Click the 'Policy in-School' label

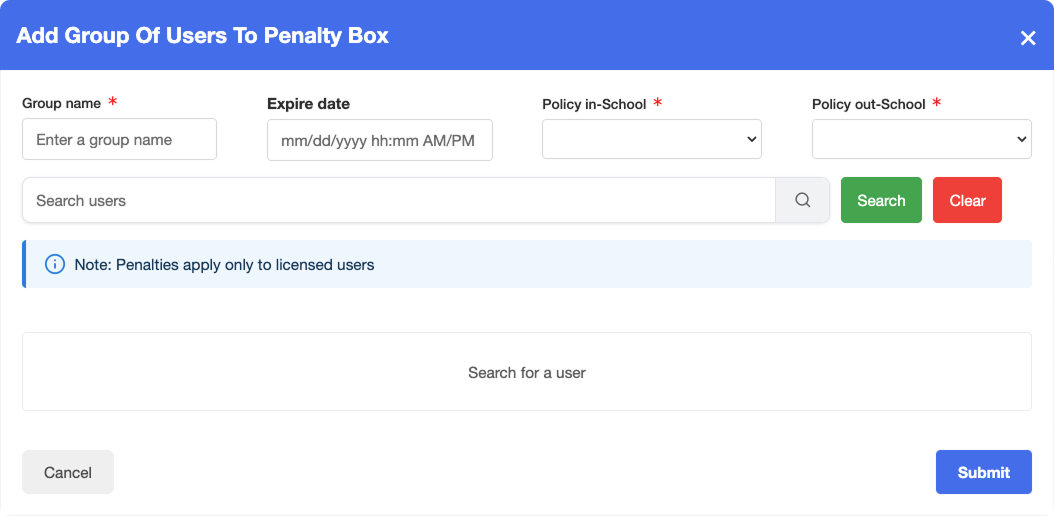tap(594, 104)
